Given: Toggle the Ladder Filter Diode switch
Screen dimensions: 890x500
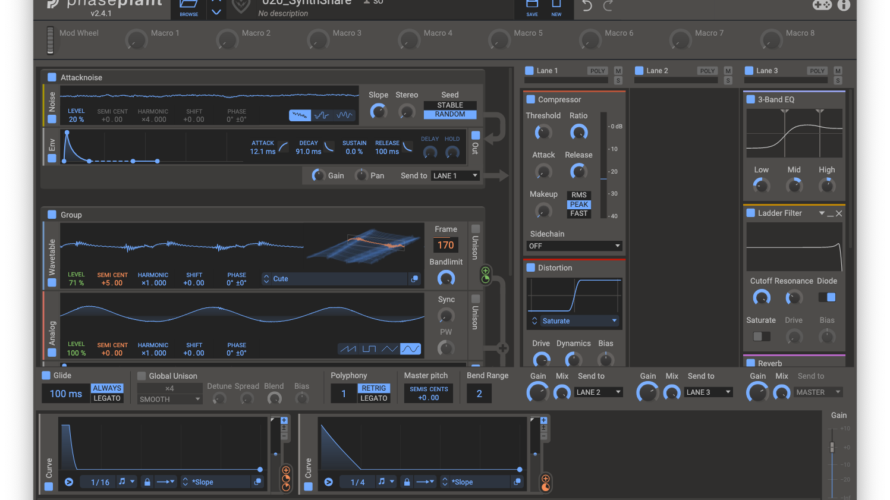Looking at the screenshot, I should 826,297.
